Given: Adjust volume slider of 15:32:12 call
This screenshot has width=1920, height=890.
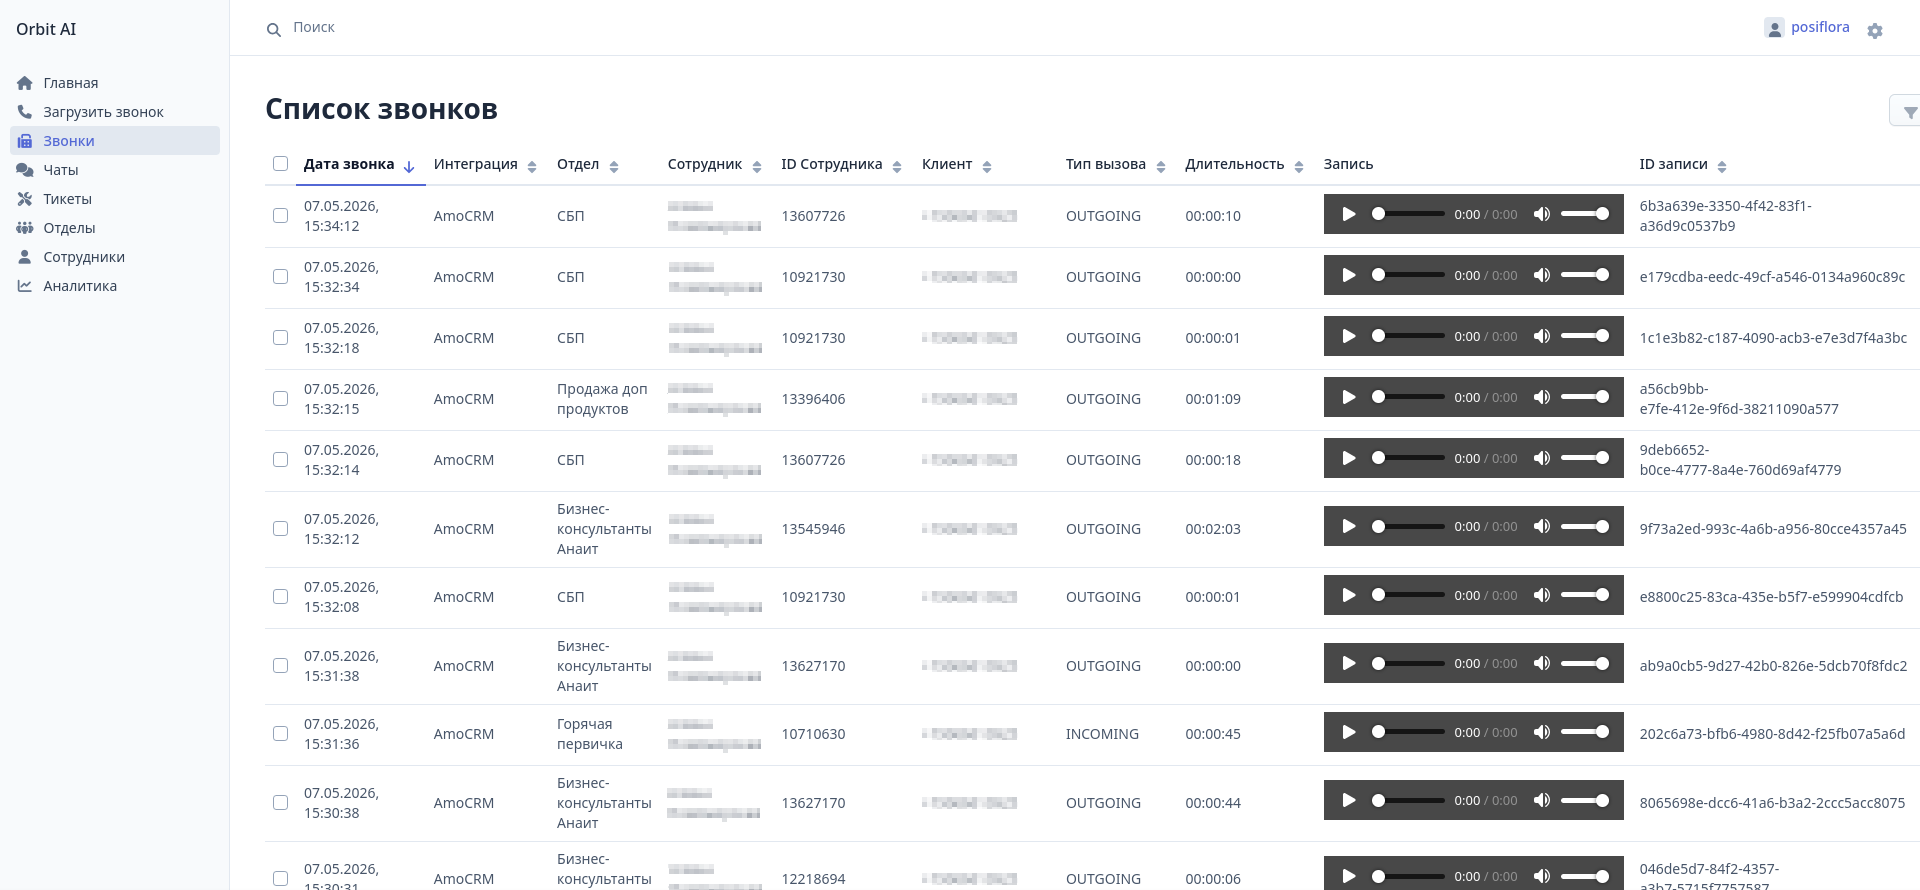Looking at the screenshot, I should [x=1585, y=526].
